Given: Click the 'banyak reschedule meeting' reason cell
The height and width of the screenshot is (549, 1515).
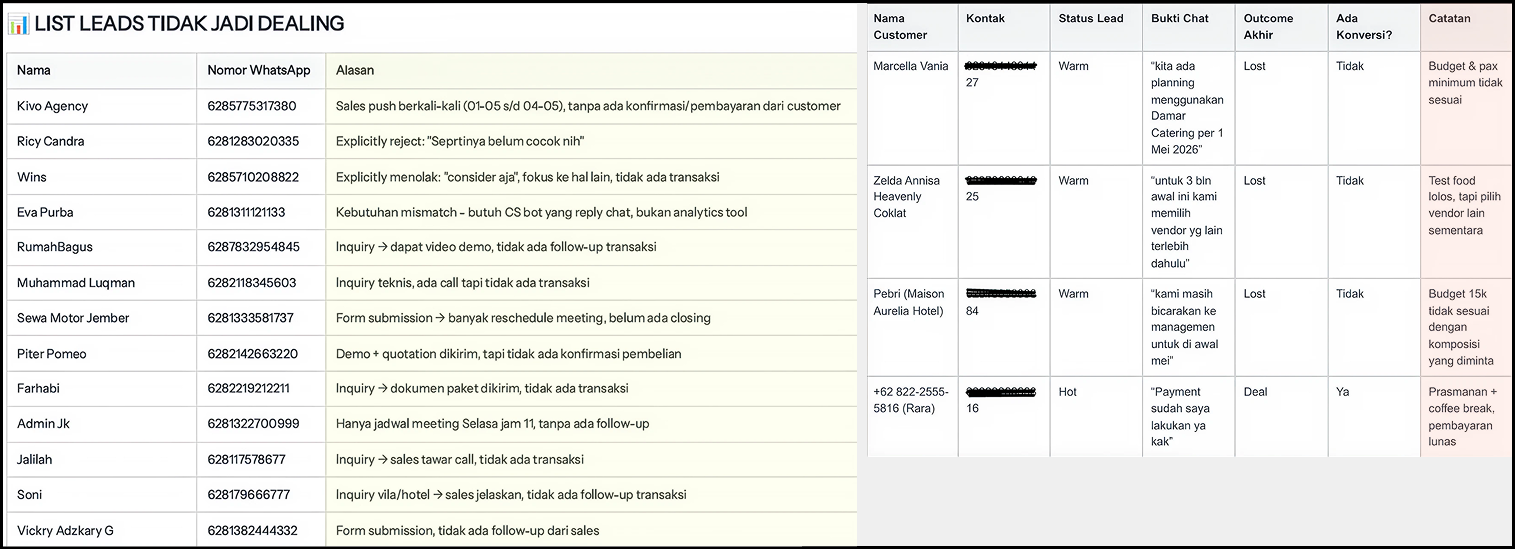Looking at the screenshot, I should point(591,318).
